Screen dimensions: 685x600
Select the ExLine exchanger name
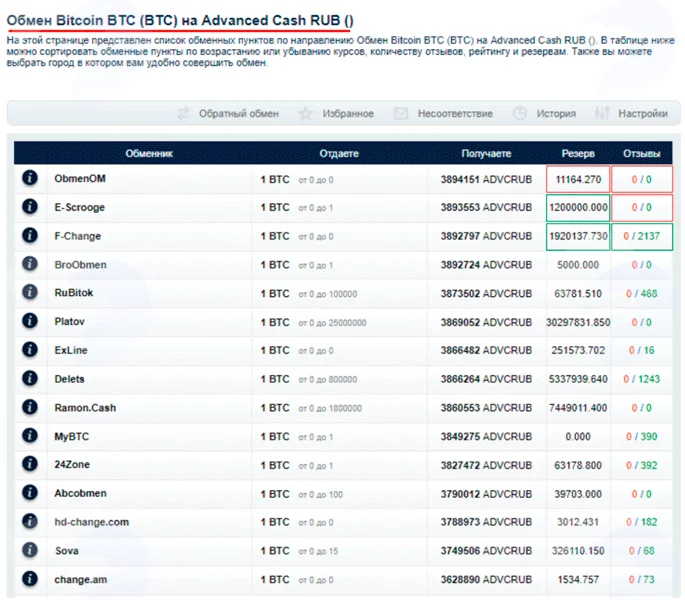[x=71, y=350]
